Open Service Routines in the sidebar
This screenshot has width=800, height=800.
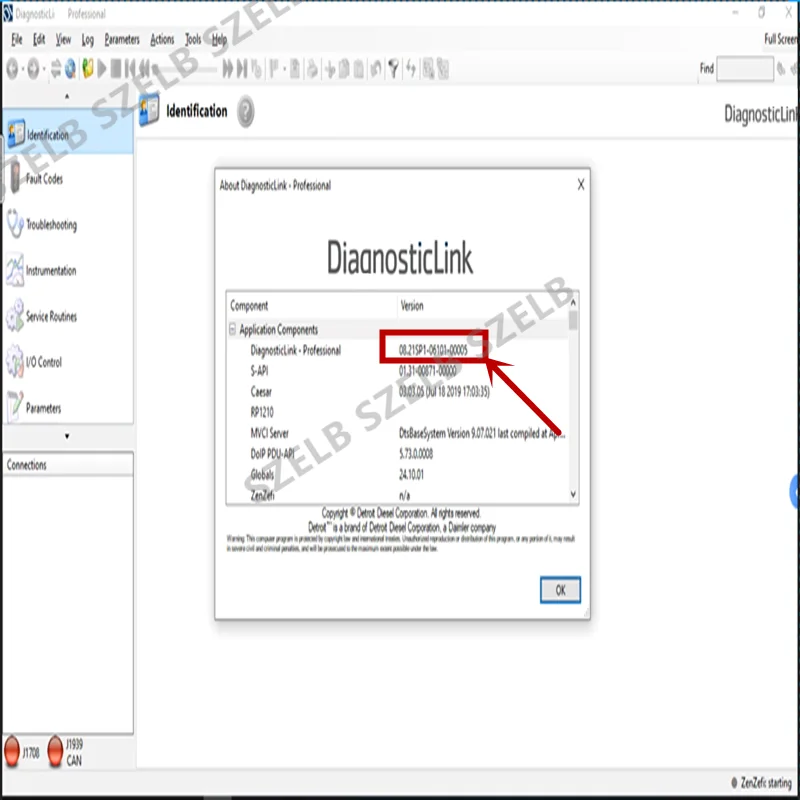click(68, 316)
